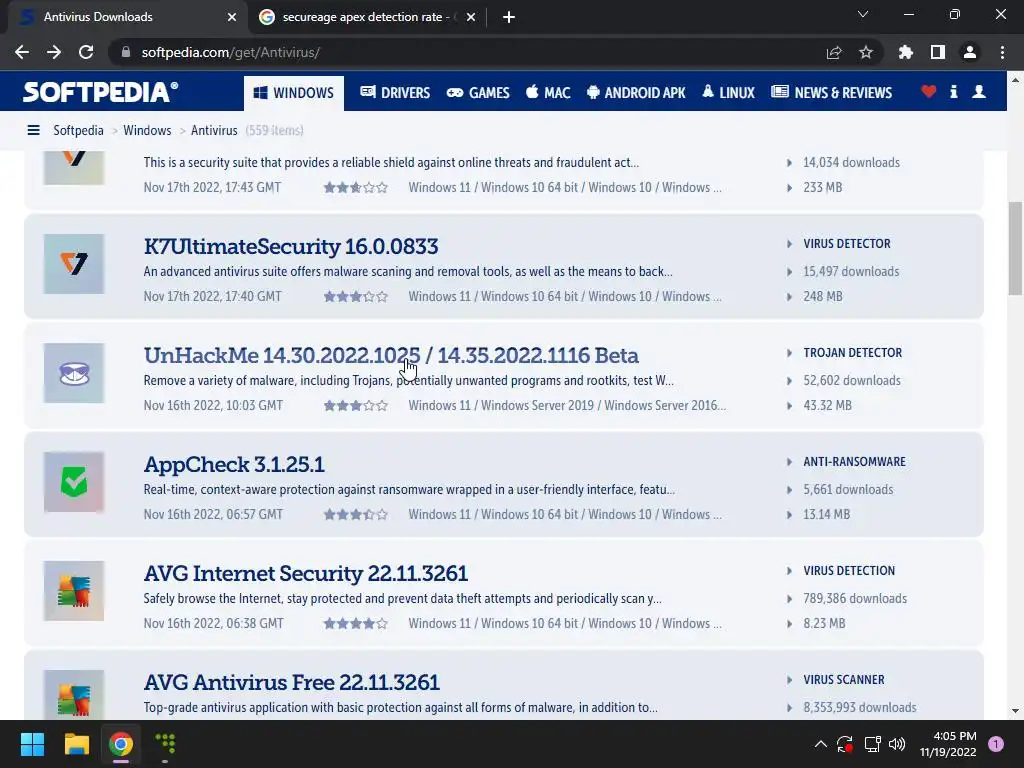Open the volume icon in the system tray
The width and height of the screenshot is (1024, 768).
click(x=897, y=744)
